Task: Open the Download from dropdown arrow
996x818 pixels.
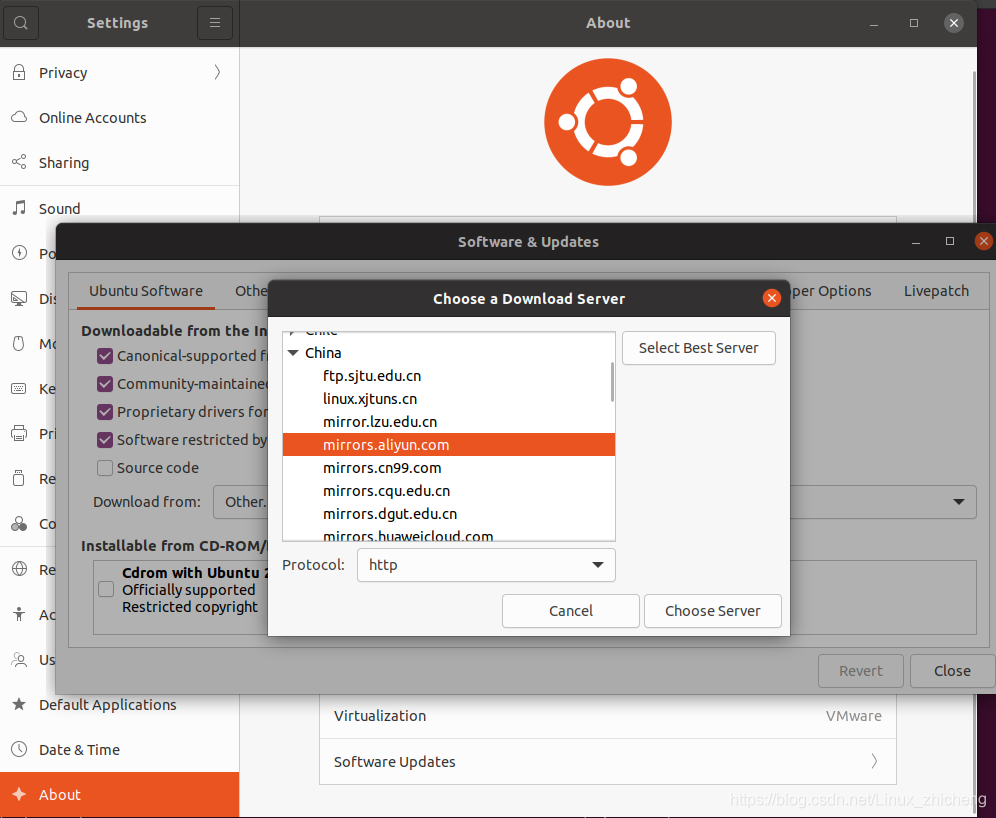Action: click(x=959, y=502)
